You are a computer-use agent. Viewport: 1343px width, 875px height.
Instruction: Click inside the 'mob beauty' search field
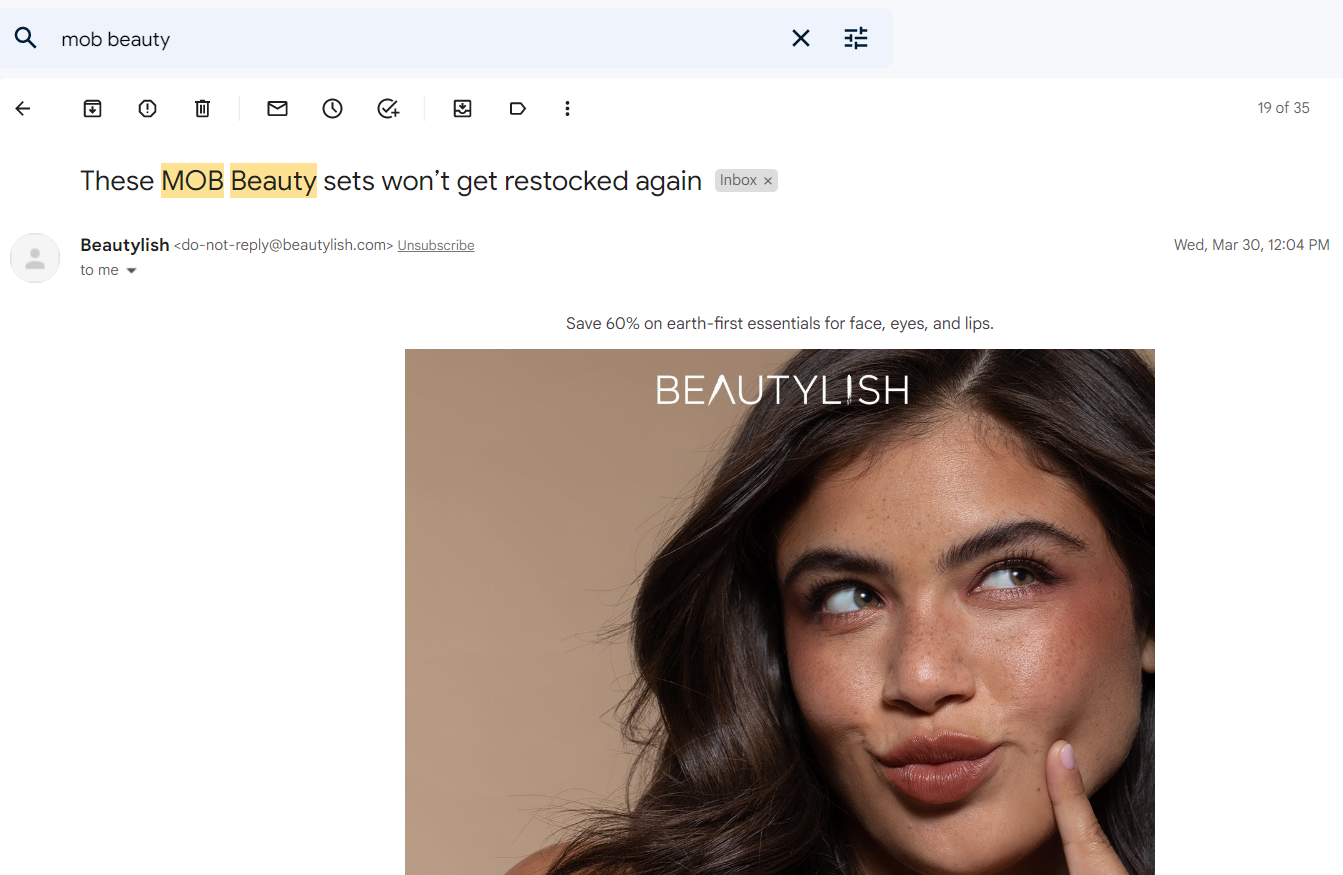400,39
